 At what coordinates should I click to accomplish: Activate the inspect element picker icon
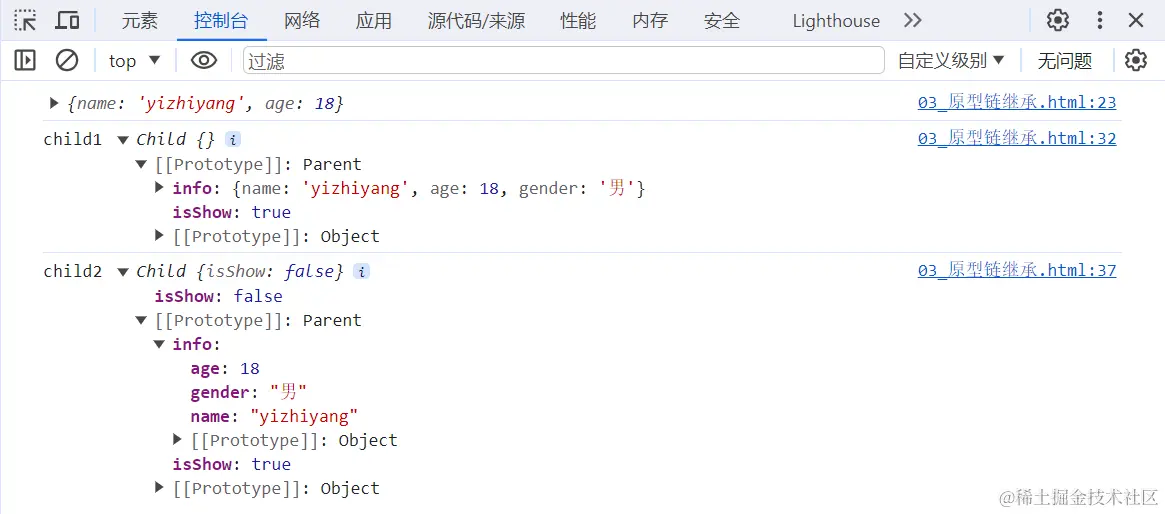[x=25, y=20]
